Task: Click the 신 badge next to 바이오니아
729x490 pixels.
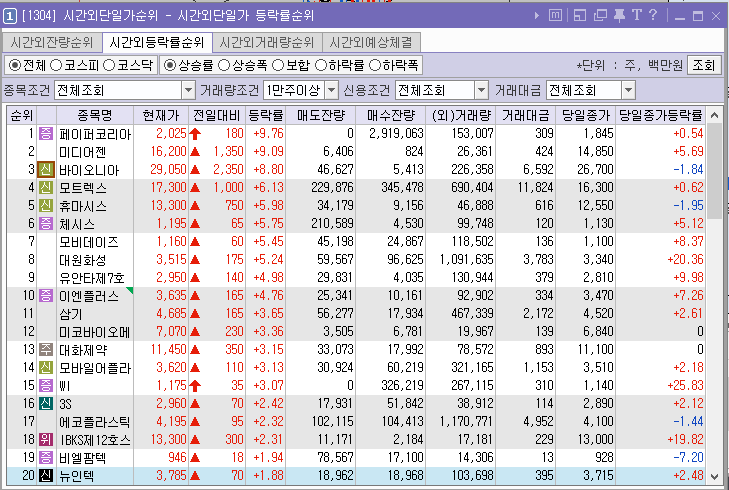Action: coord(46,170)
